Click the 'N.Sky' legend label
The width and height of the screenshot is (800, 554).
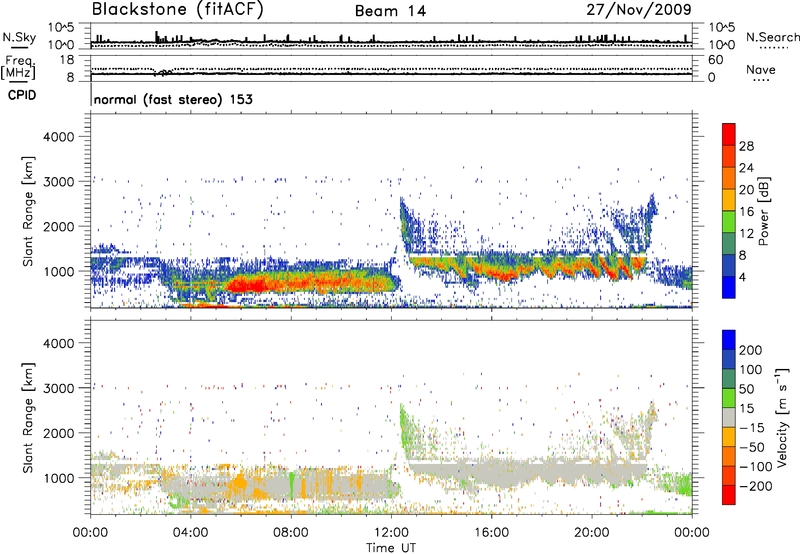click(x=19, y=37)
